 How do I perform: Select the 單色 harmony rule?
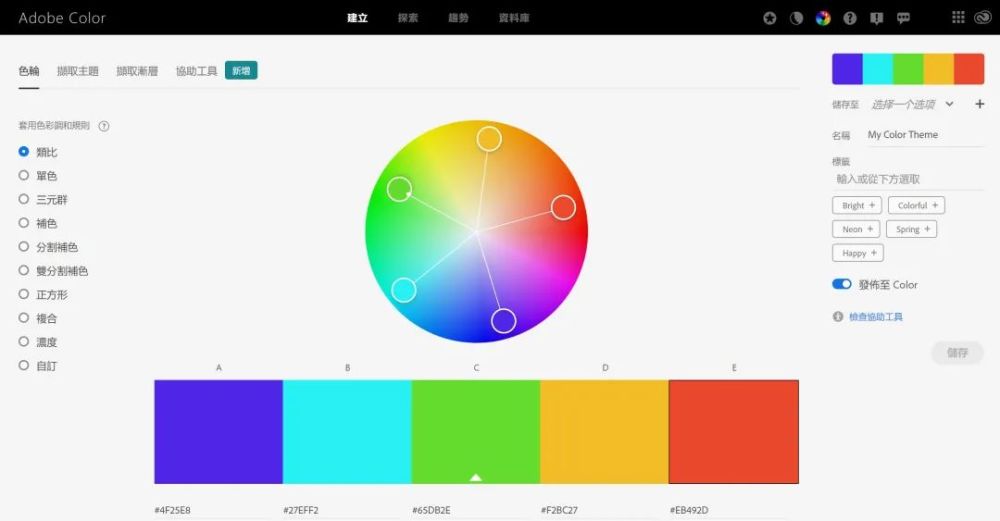point(24,175)
